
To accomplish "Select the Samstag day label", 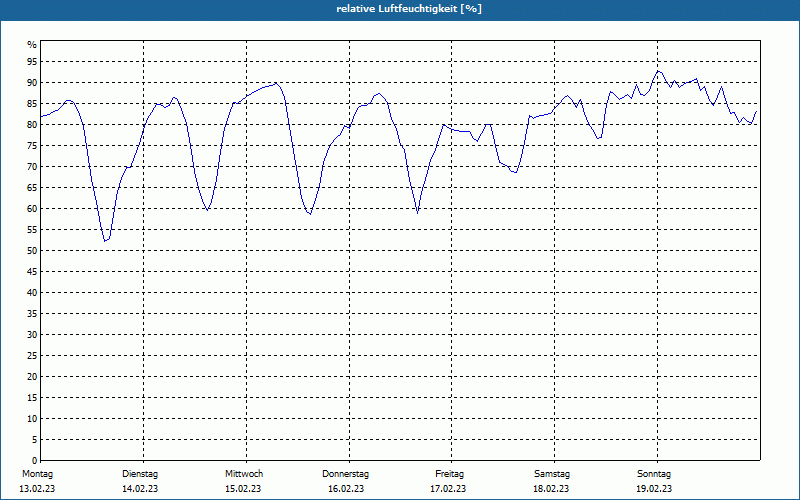I will click(552, 474).
